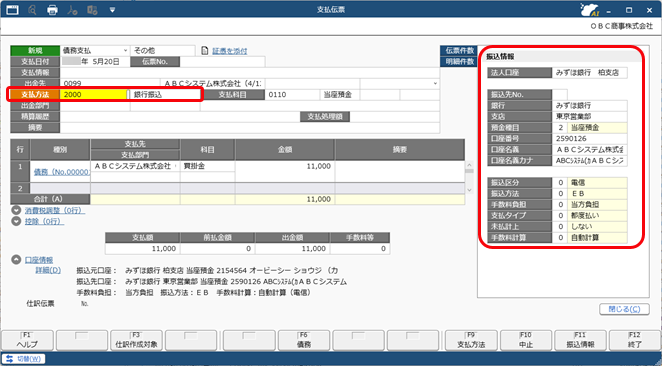
Task: Click the F9 支払方法 button
Action: [471, 340]
